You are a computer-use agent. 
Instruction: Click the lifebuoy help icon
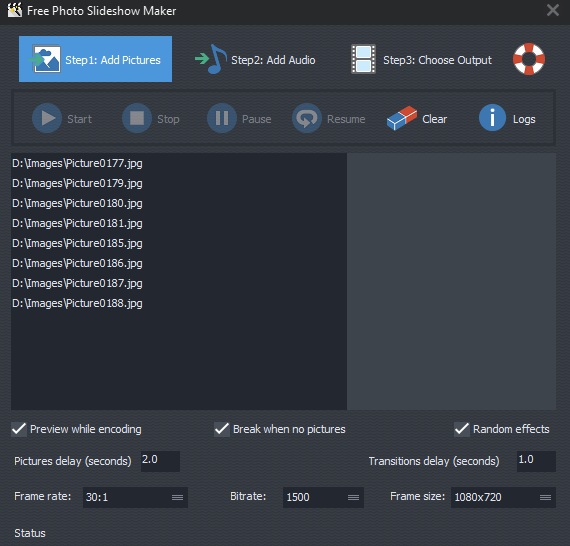pos(529,59)
